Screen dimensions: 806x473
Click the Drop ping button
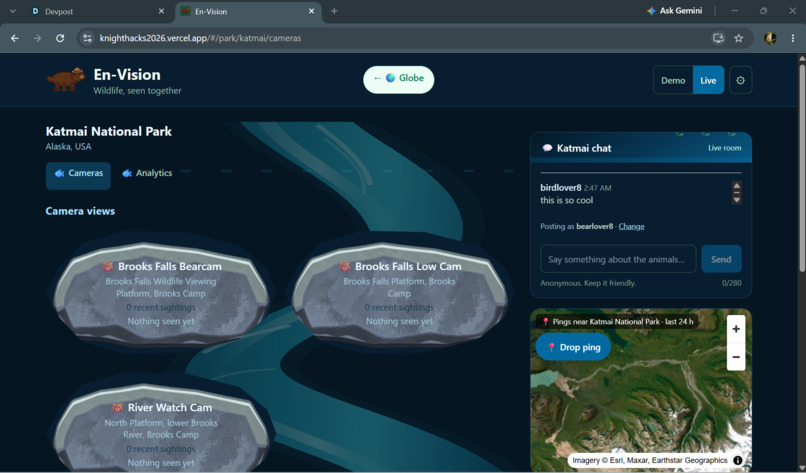pos(573,347)
